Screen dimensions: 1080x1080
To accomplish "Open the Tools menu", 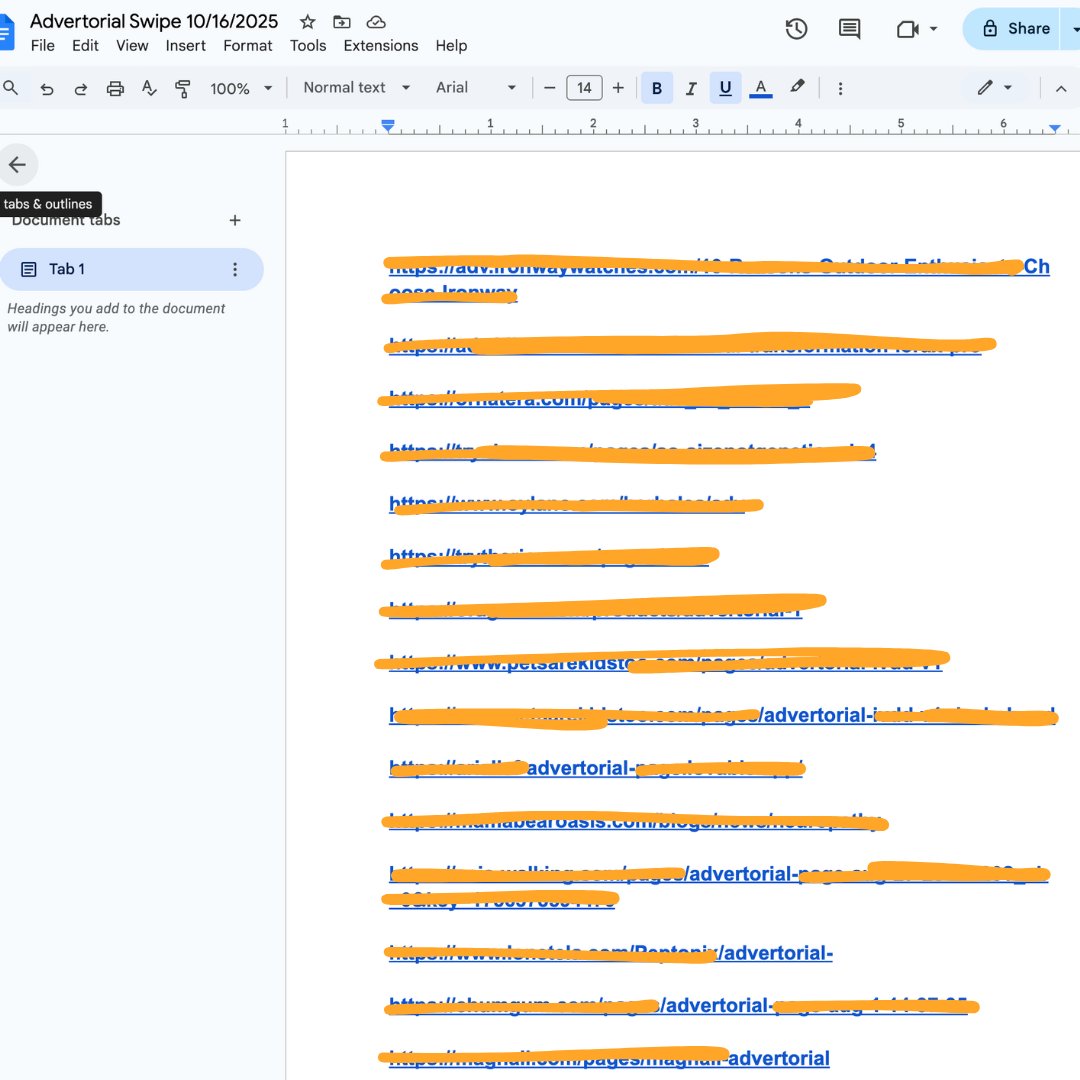I will (x=308, y=45).
